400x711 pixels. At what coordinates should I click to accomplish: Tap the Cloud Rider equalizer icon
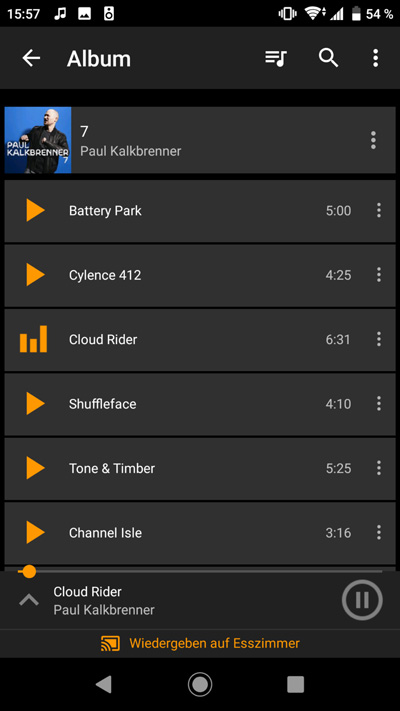tap(34, 339)
